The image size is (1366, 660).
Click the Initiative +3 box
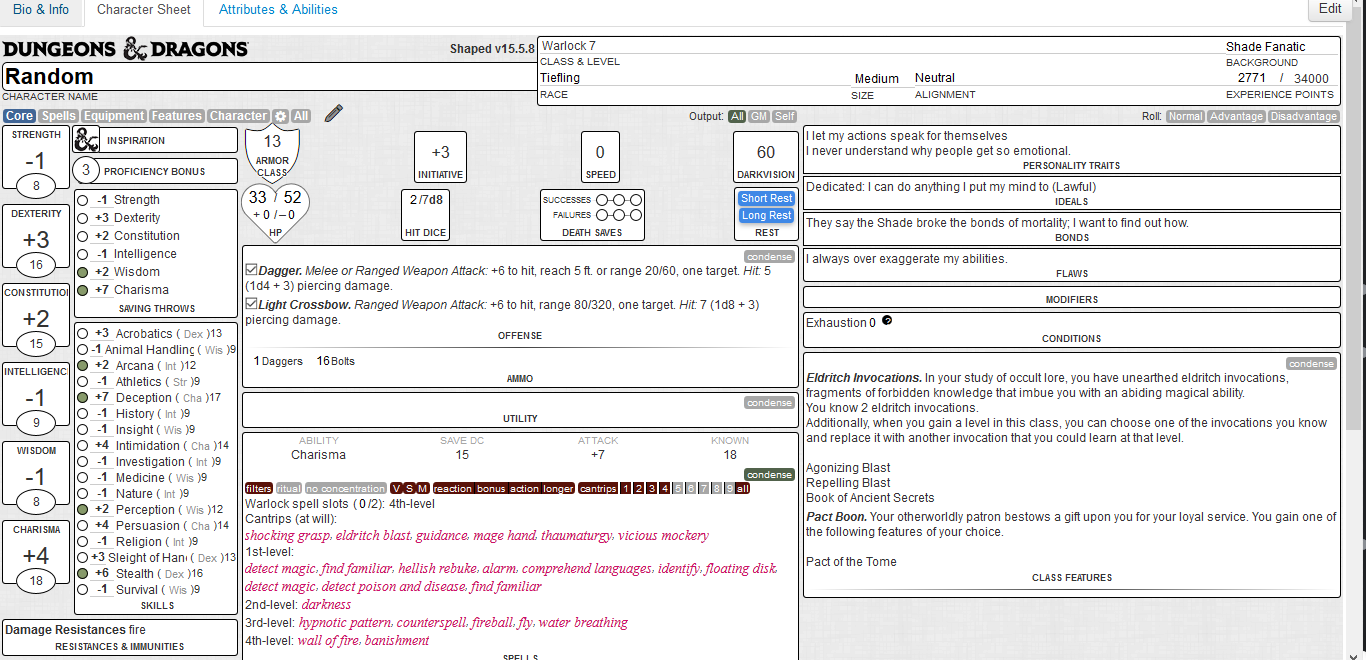(440, 158)
